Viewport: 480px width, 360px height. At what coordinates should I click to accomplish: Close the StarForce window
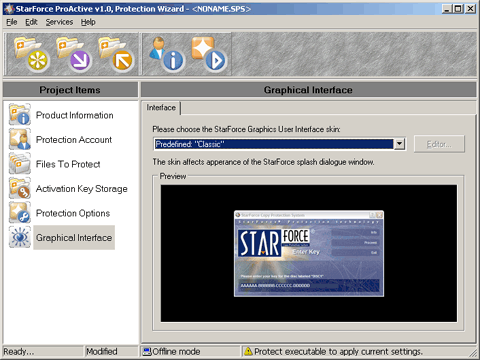coord(470,9)
